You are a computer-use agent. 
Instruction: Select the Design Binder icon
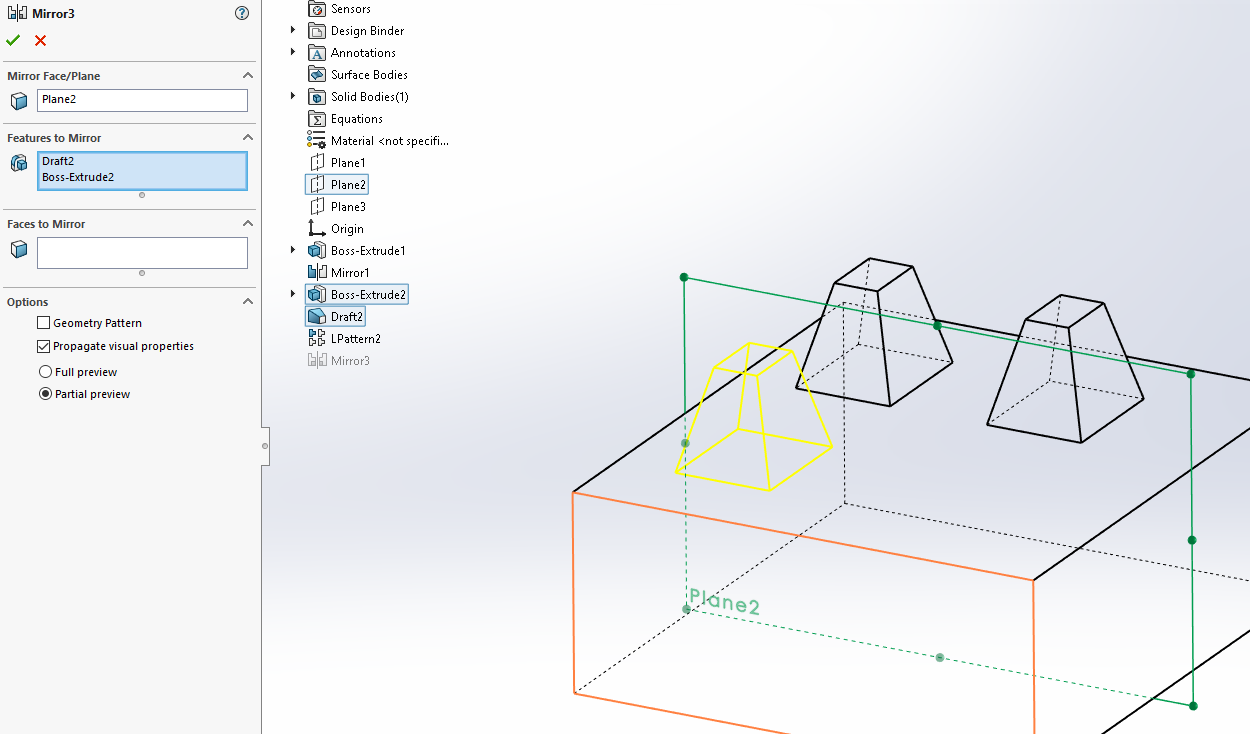pos(317,31)
